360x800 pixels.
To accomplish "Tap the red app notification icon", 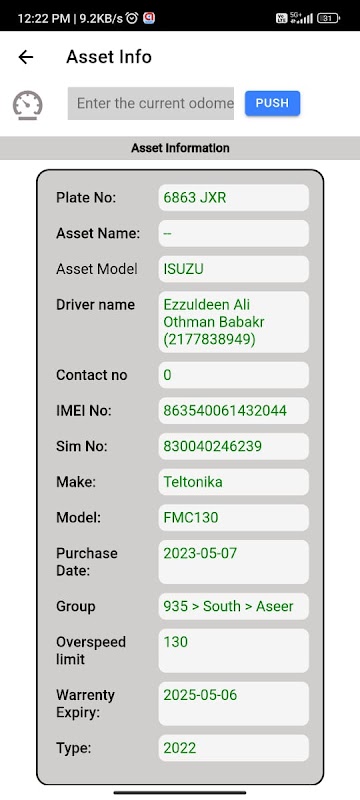I will click(149, 18).
